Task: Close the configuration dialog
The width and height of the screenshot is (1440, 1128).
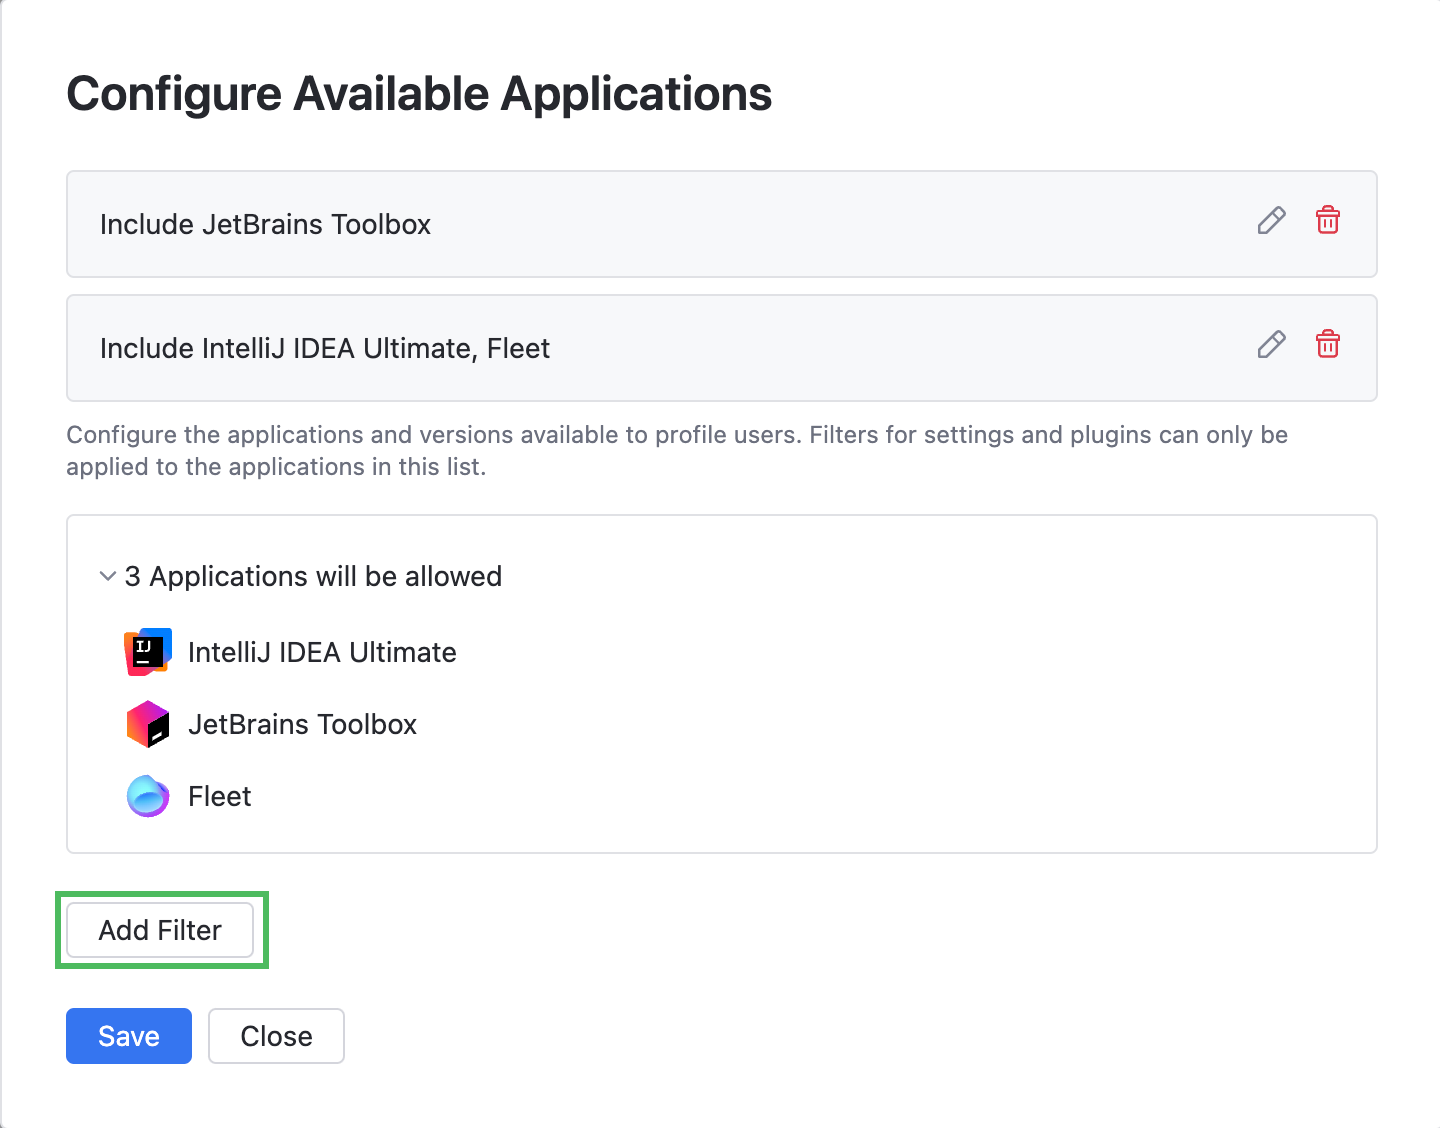Action: (276, 1036)
